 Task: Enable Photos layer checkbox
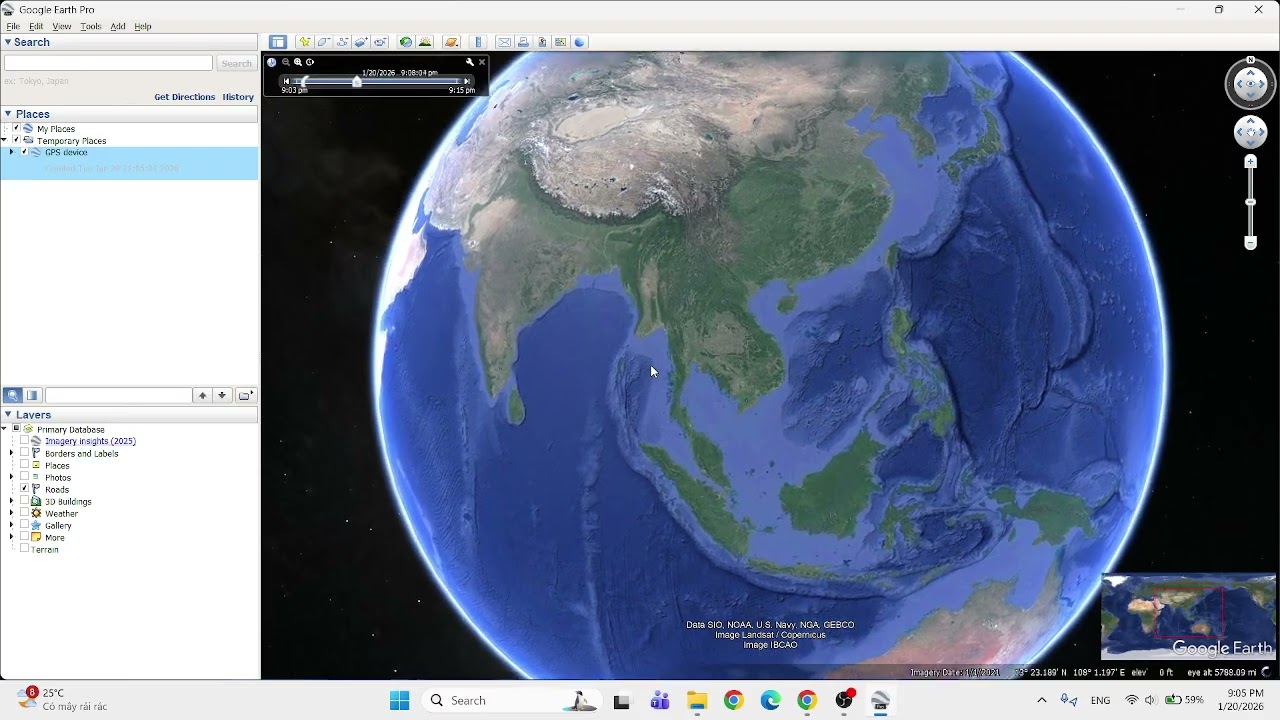(x=24, y=477)
